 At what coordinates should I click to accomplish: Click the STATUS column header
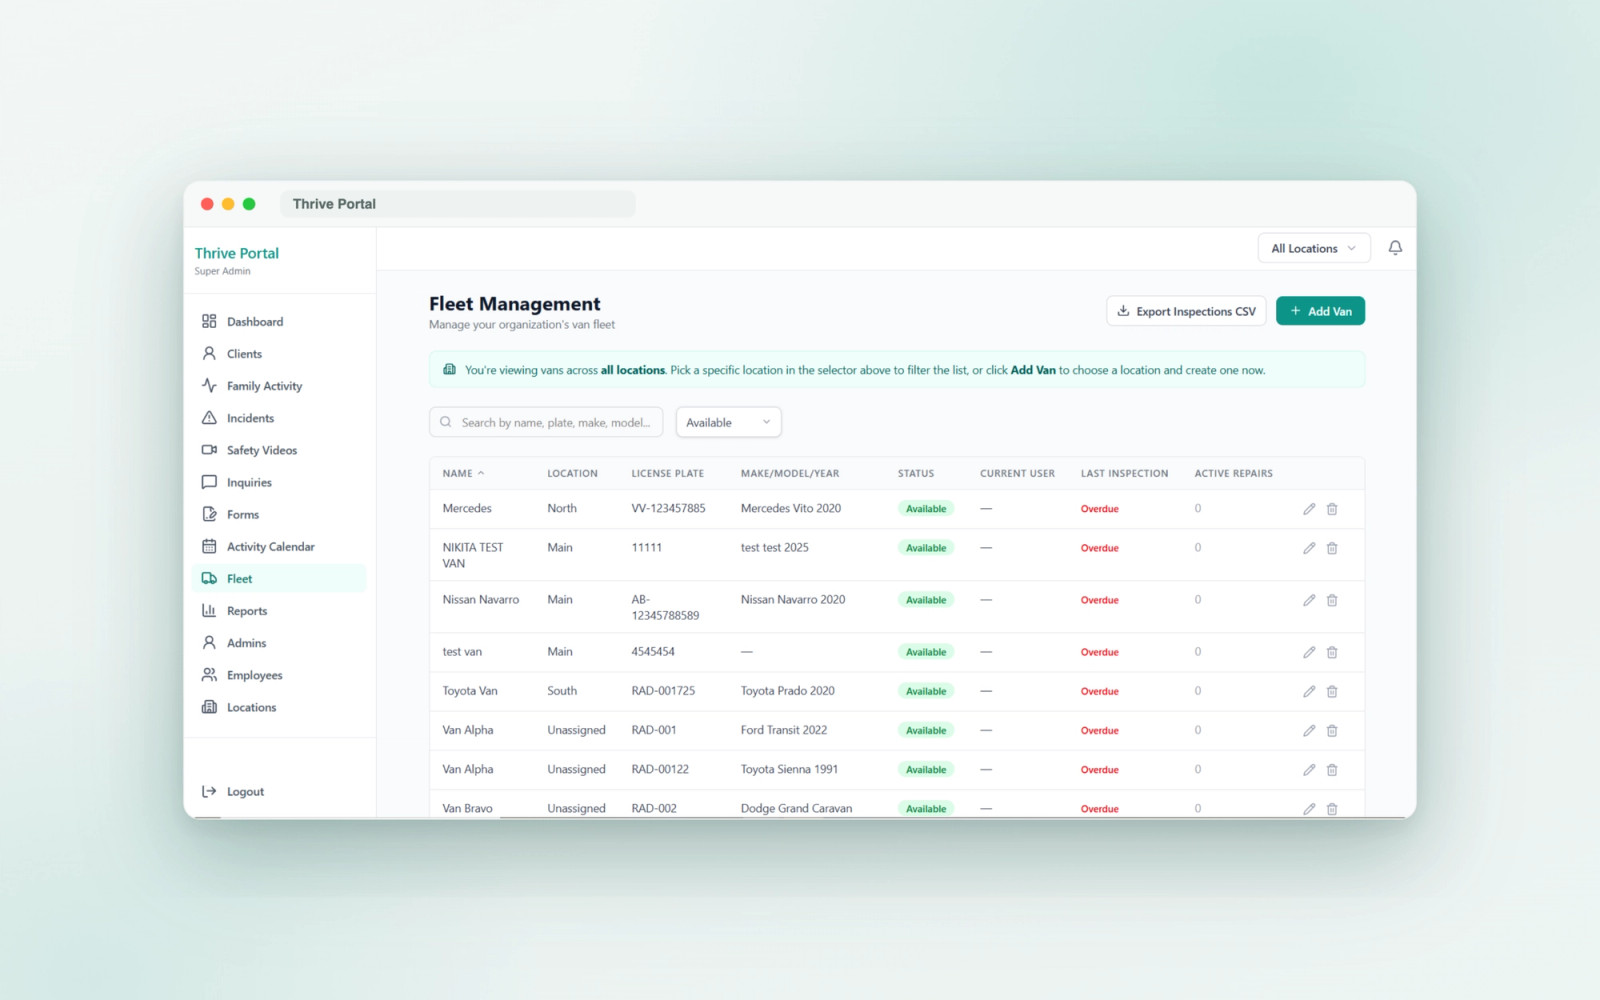click(x=916, y=473)
